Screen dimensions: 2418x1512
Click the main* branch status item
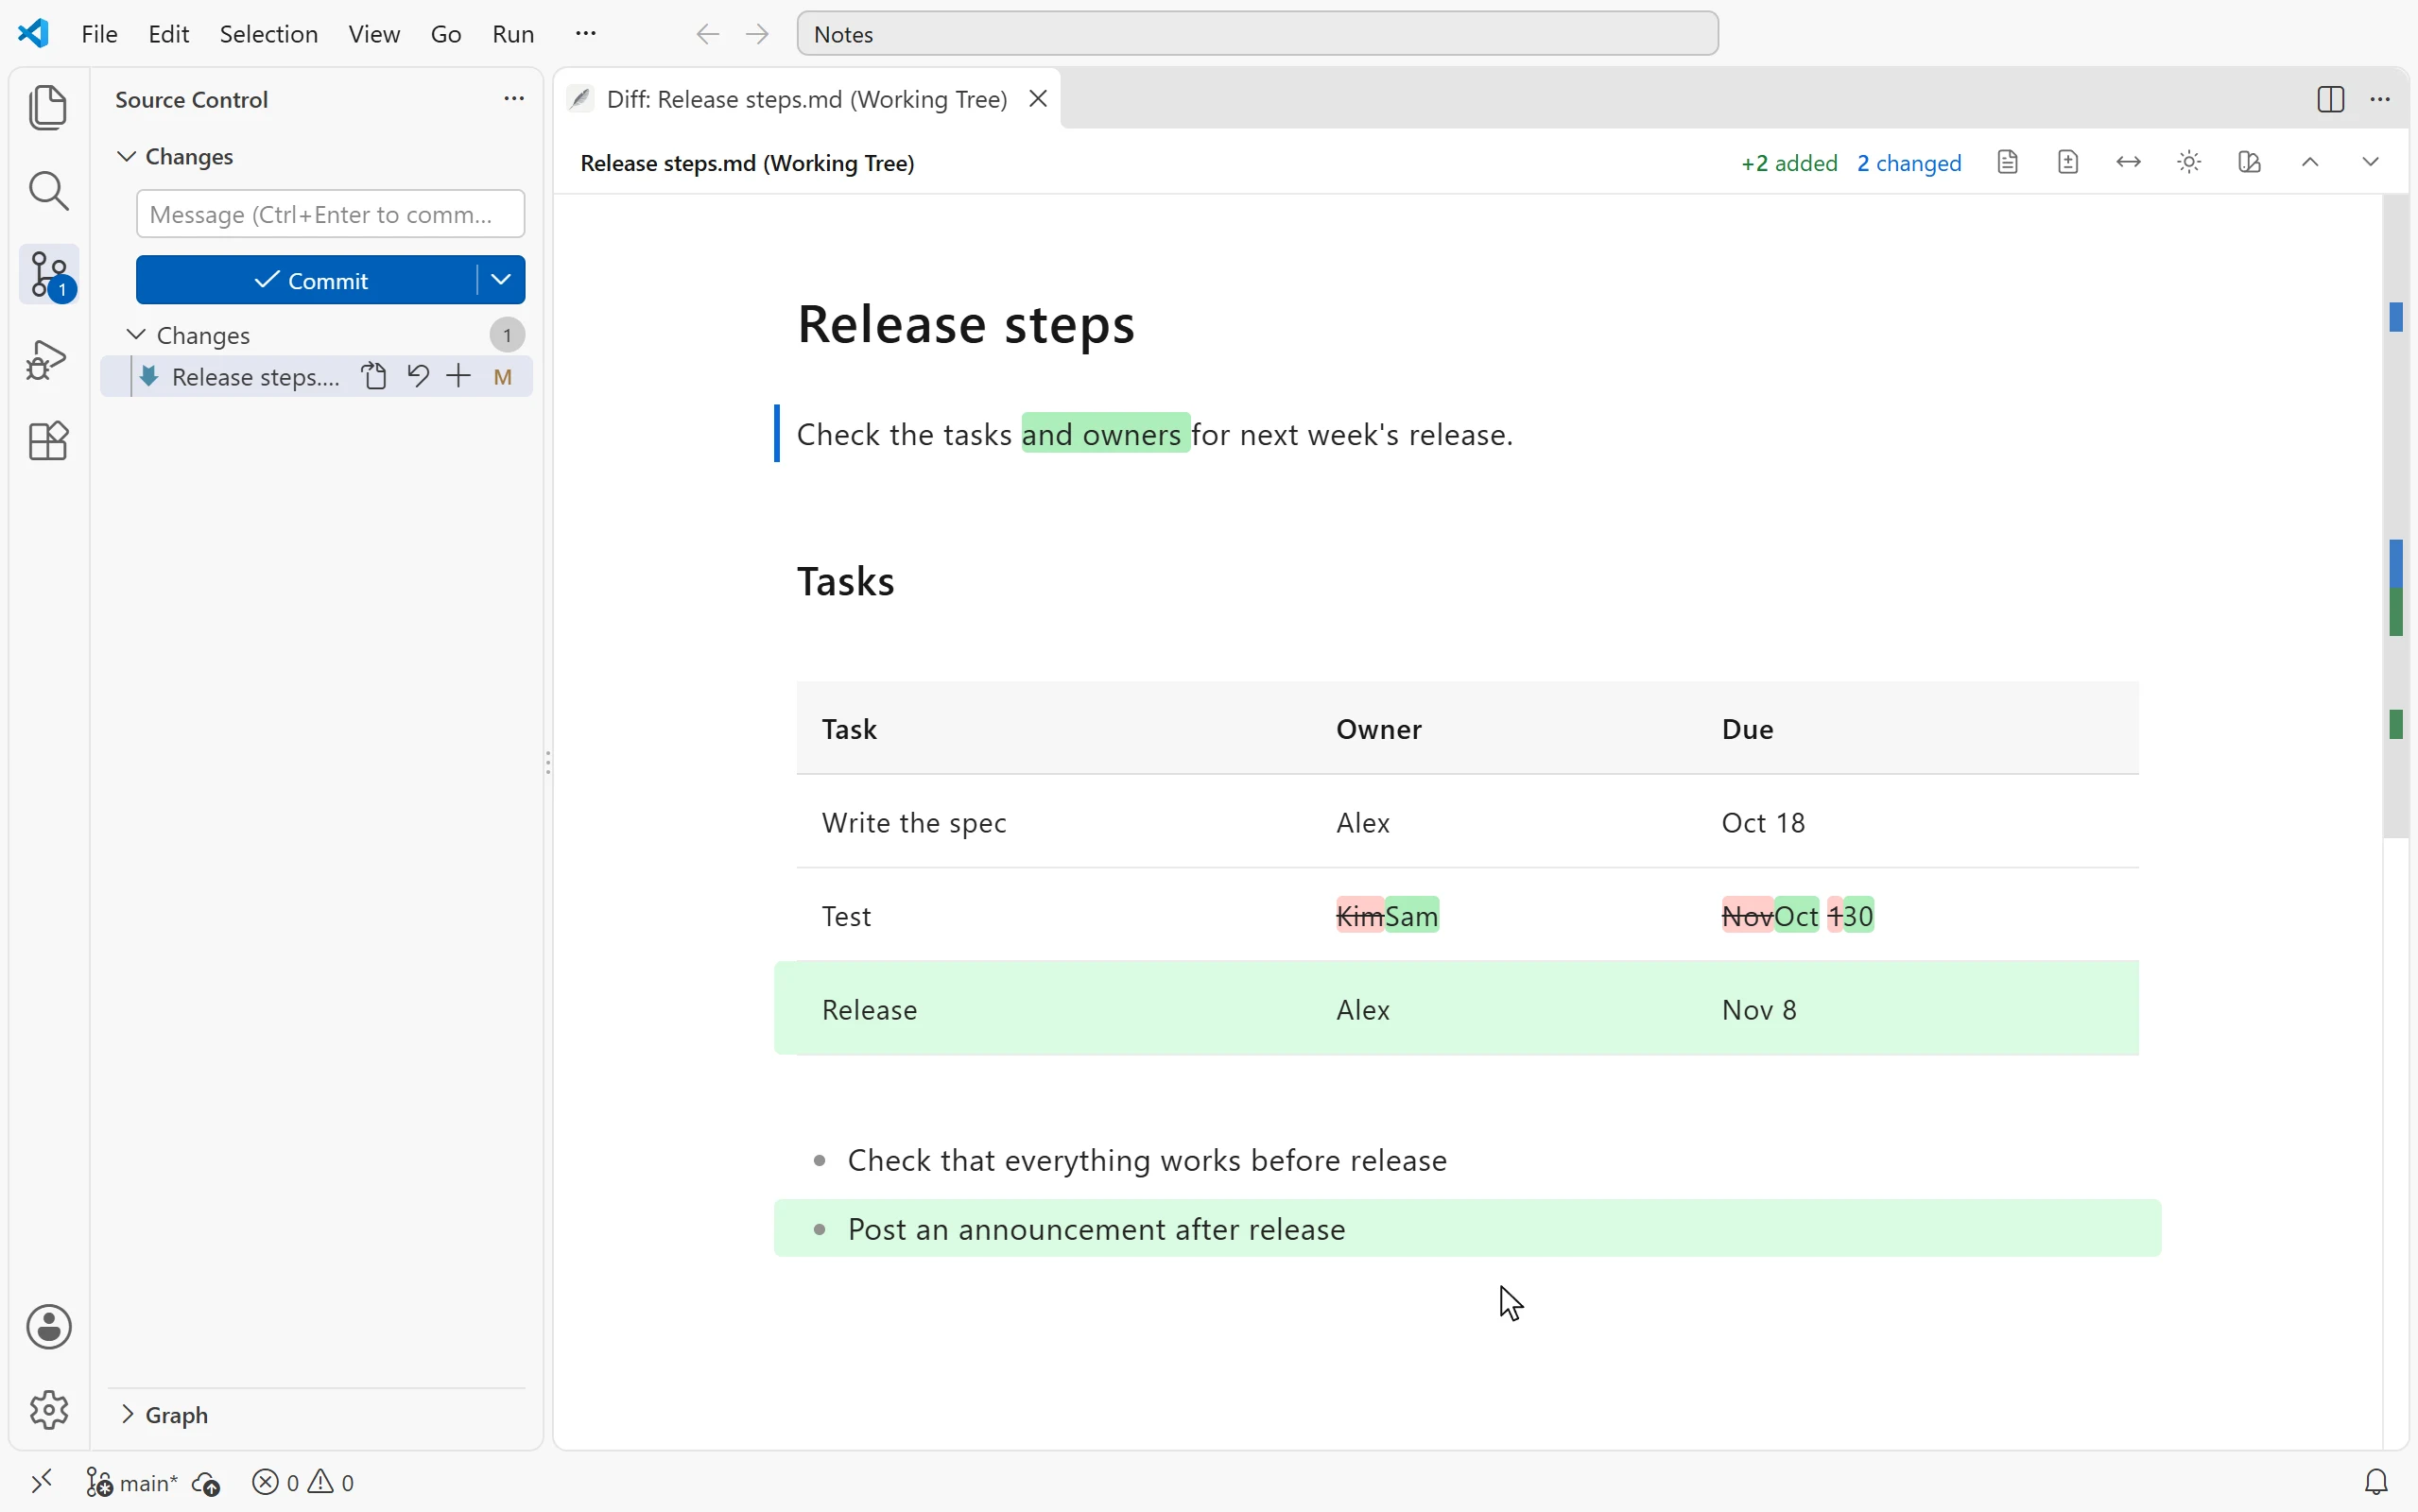pyautogui.click(x=132, y=1483)
